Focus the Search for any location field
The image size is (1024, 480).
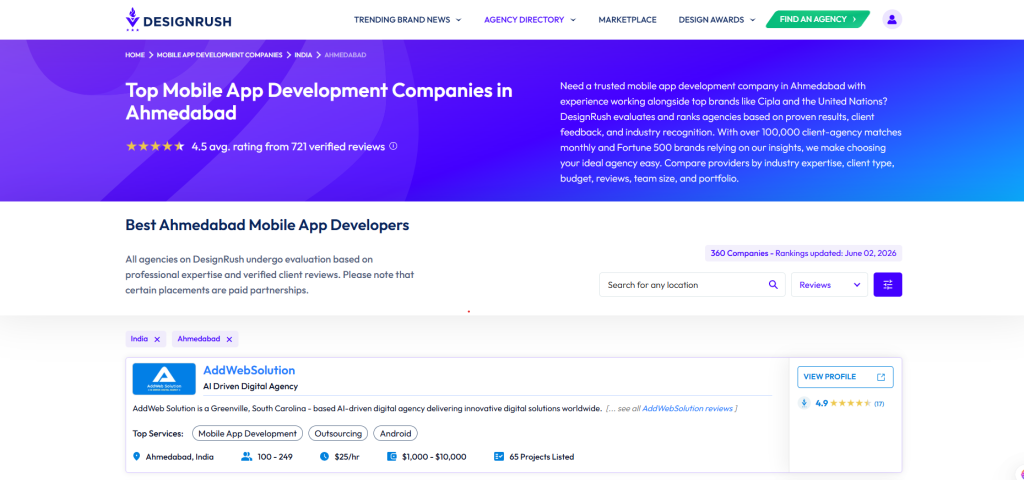click(x=692, y=285)
